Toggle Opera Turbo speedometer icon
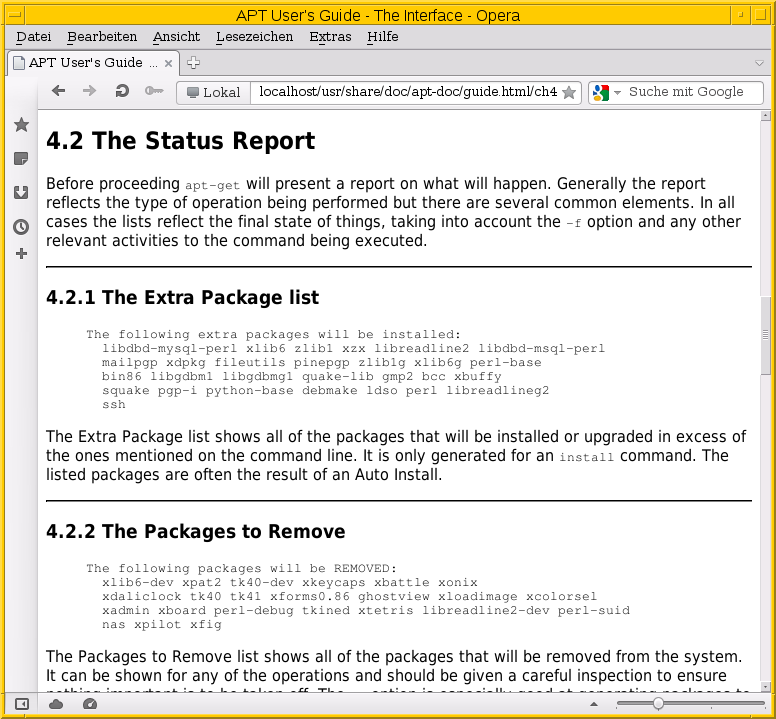The width and height of the screenshot is (776, 719). pos(90,704)
